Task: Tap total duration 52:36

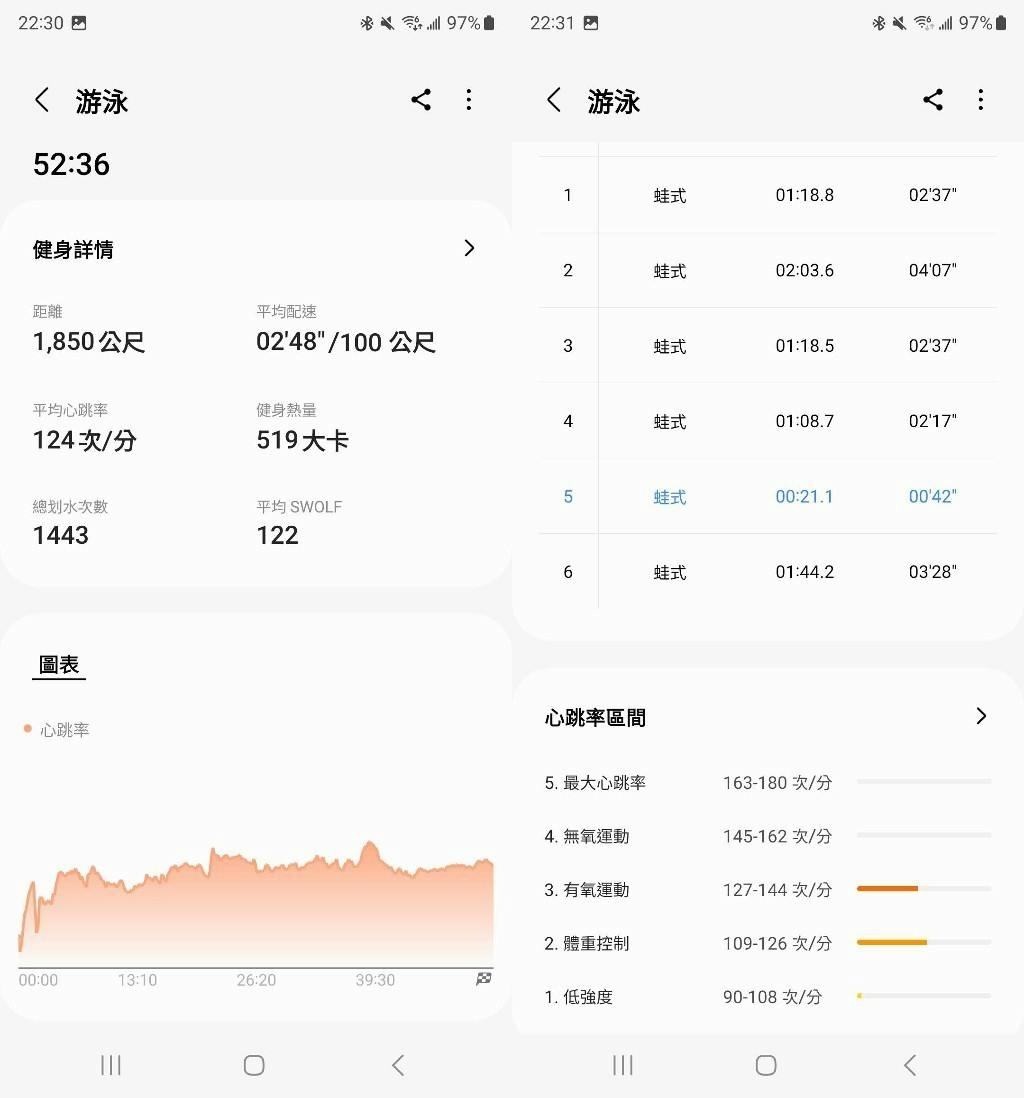Action: (x=71, y=165)
